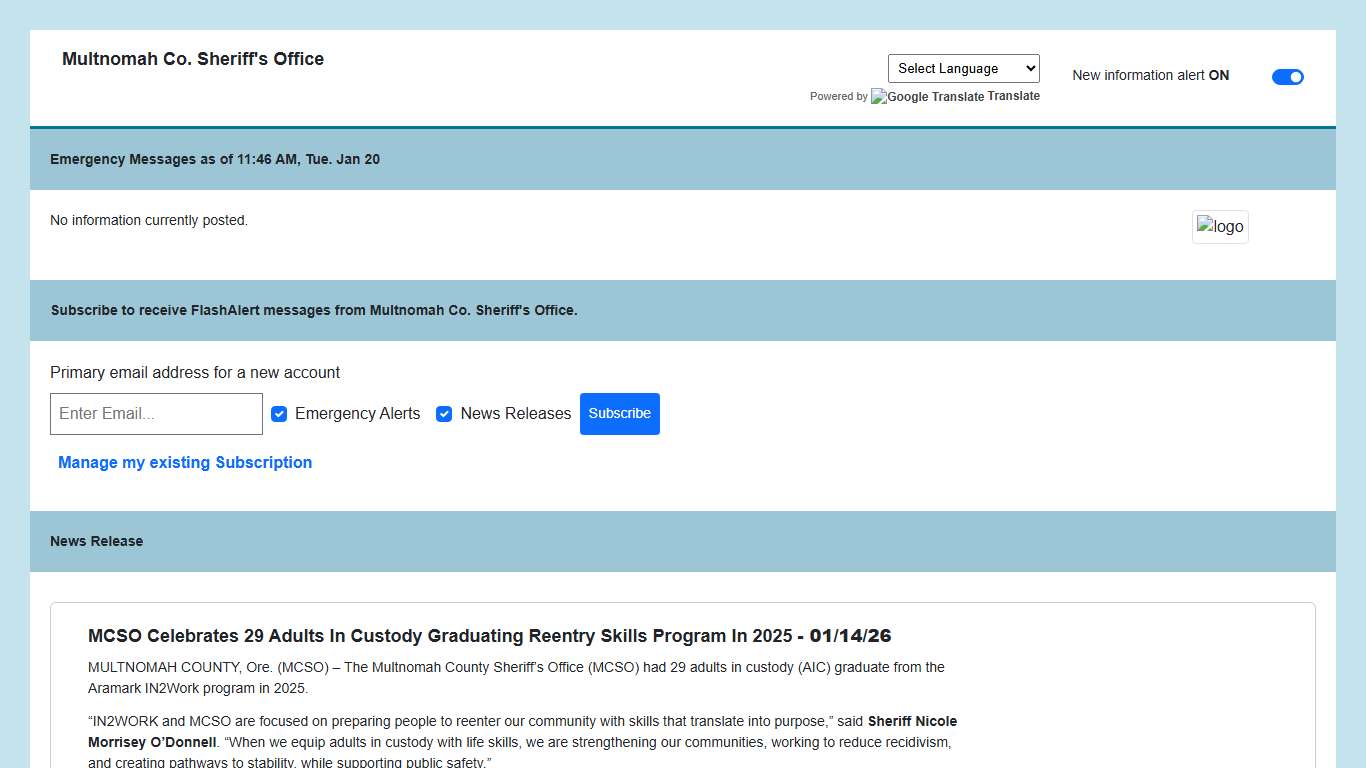Click the Sheriff's Office logo image
The image size is (1366, 768).
coord(1220,227)
